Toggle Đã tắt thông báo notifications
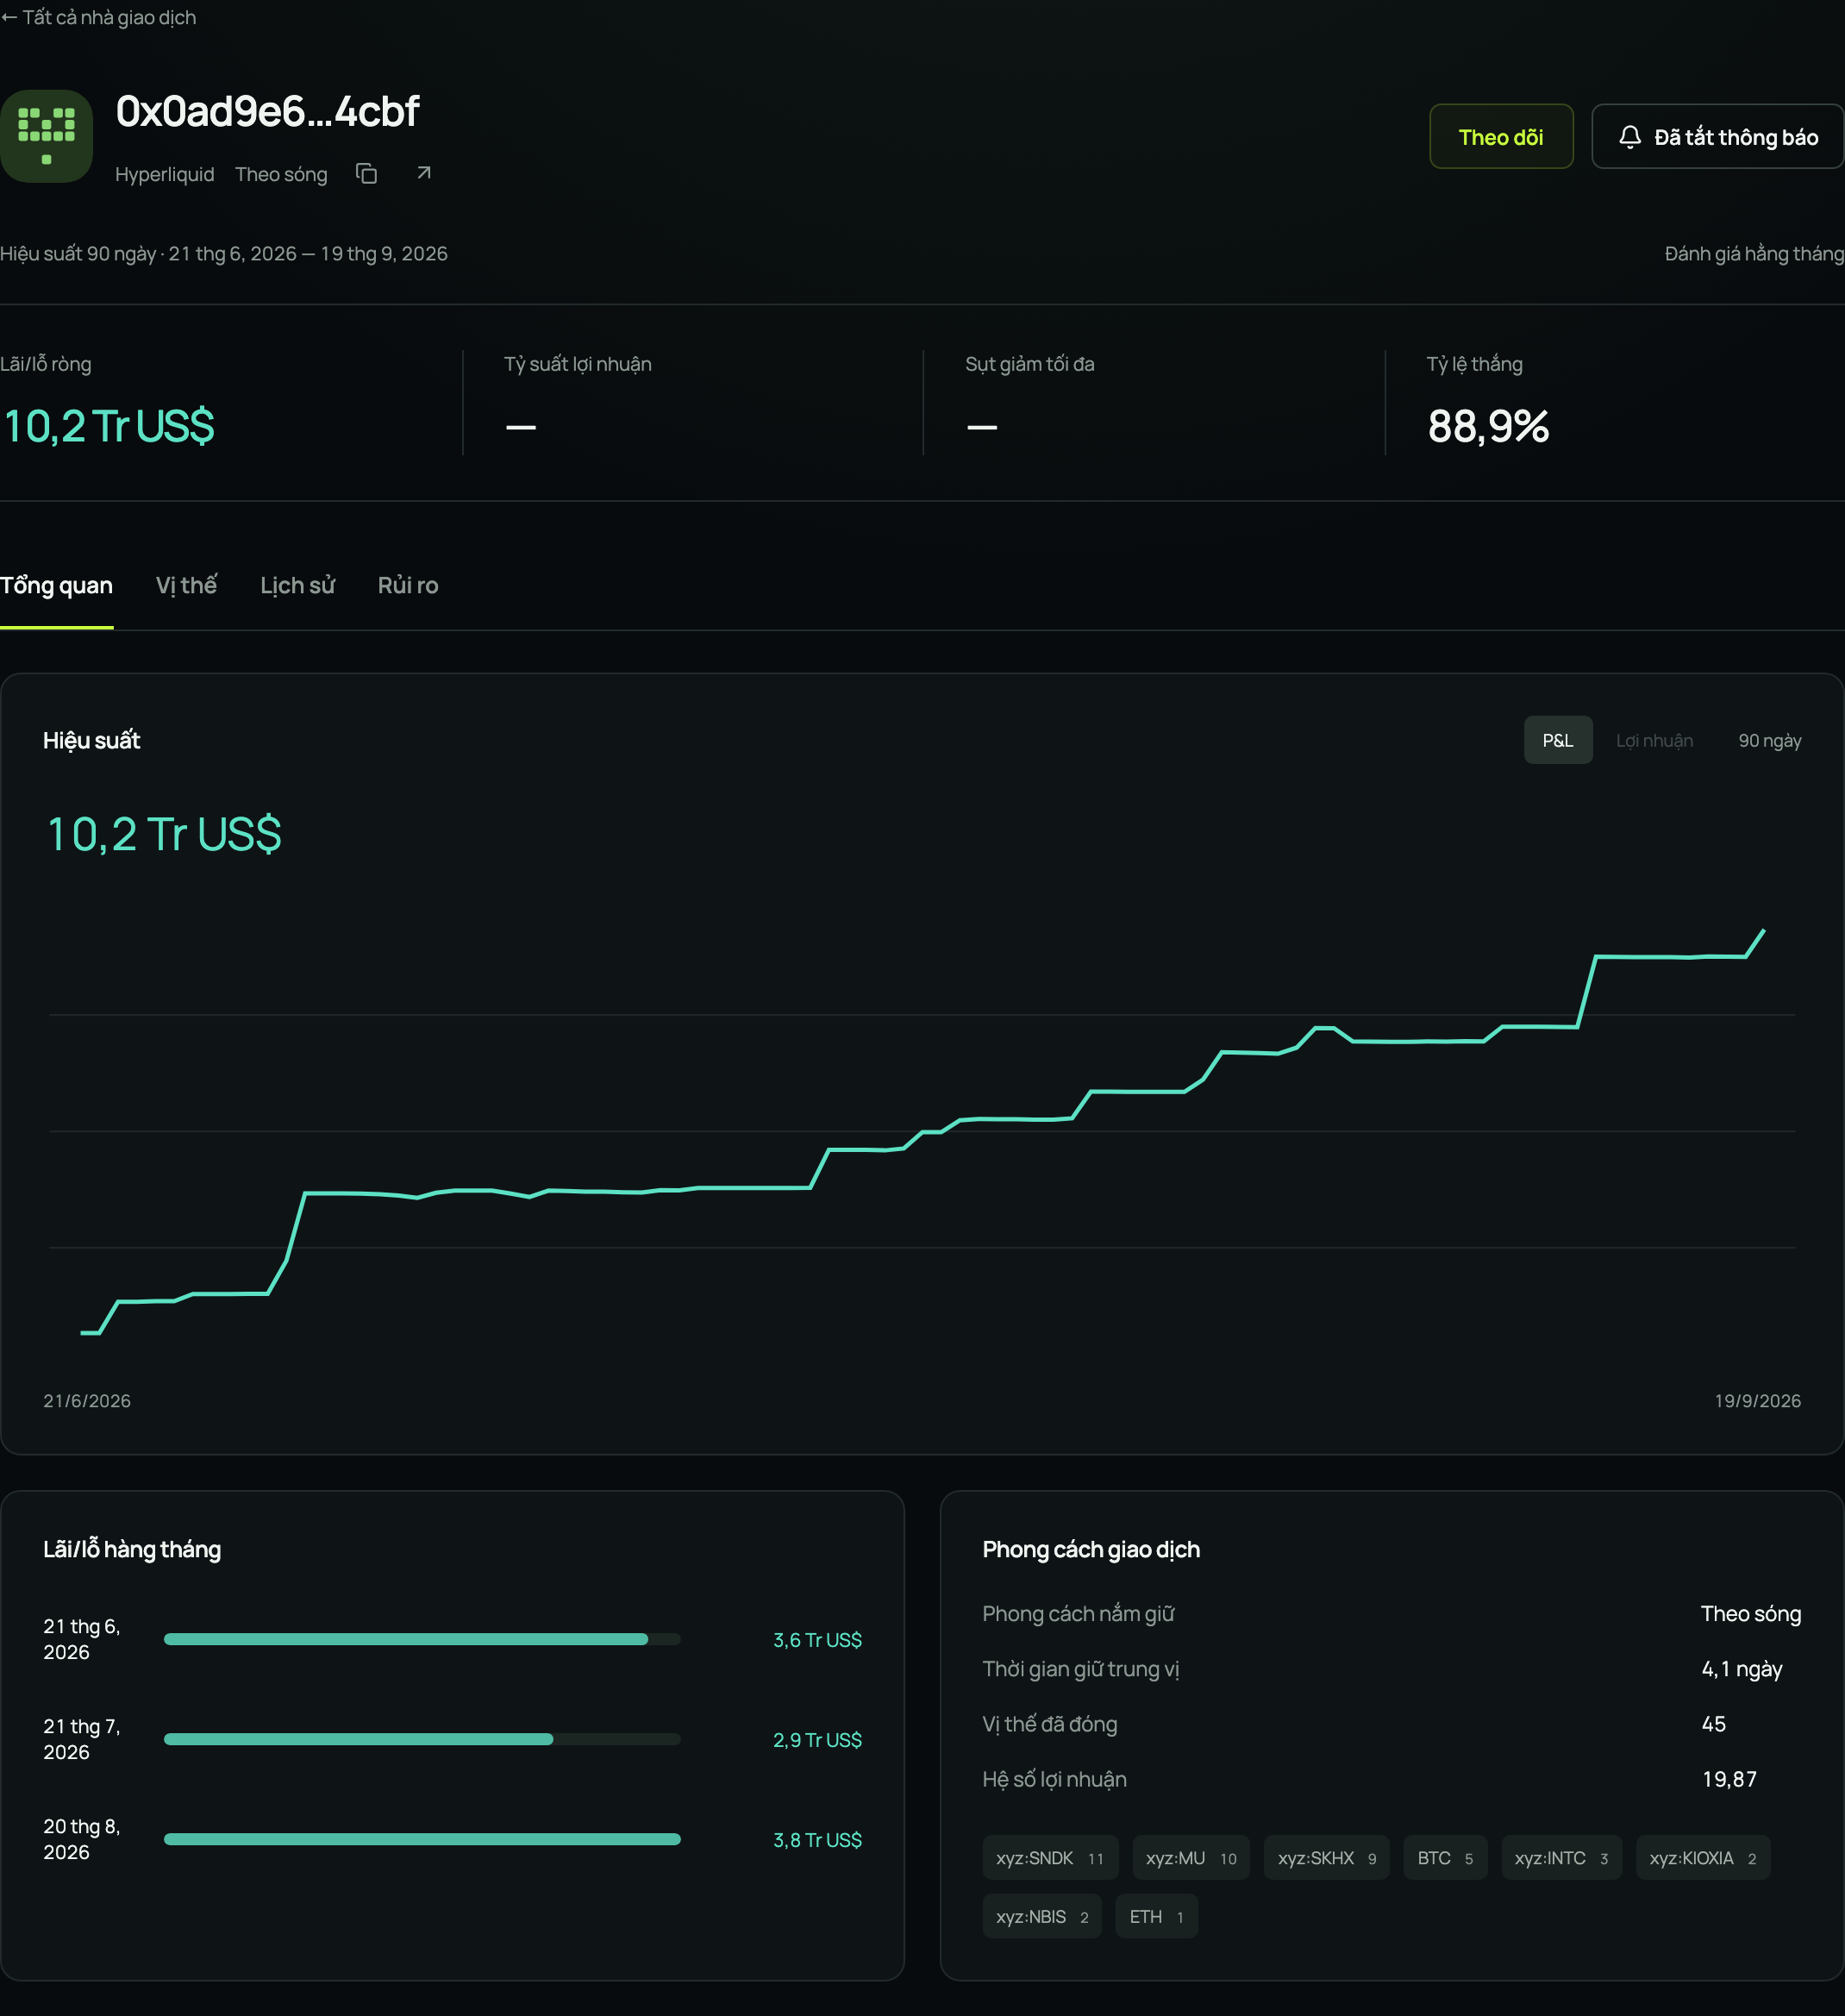This screenshot has width=1845, height=2016. click(x=1717, y=137)
